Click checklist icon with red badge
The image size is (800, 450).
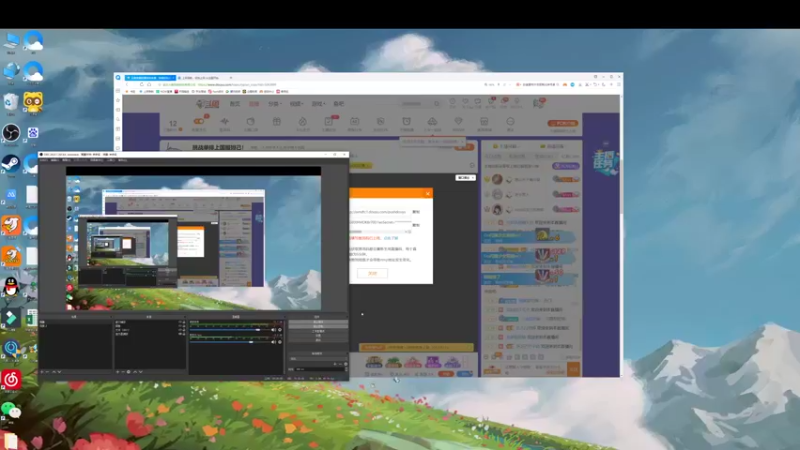tap(329, 121)
